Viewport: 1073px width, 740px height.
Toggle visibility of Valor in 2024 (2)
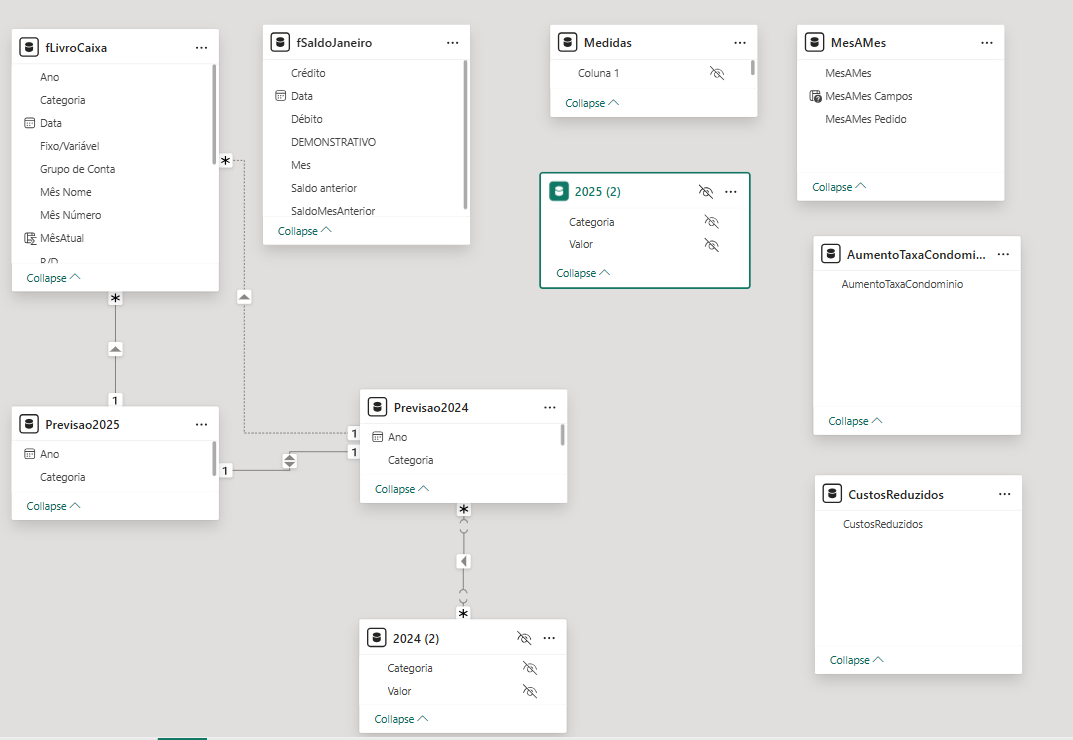point(530,691)
